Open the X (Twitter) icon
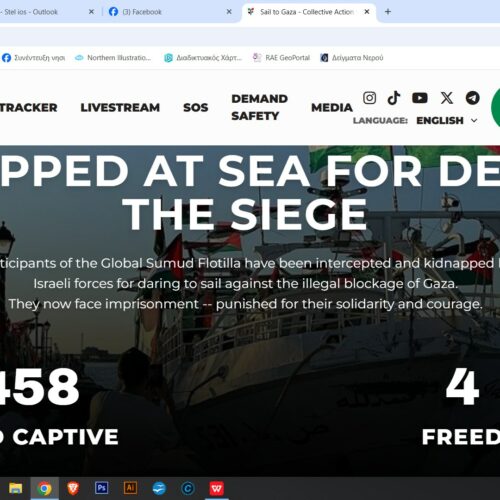 pos(447,98)
